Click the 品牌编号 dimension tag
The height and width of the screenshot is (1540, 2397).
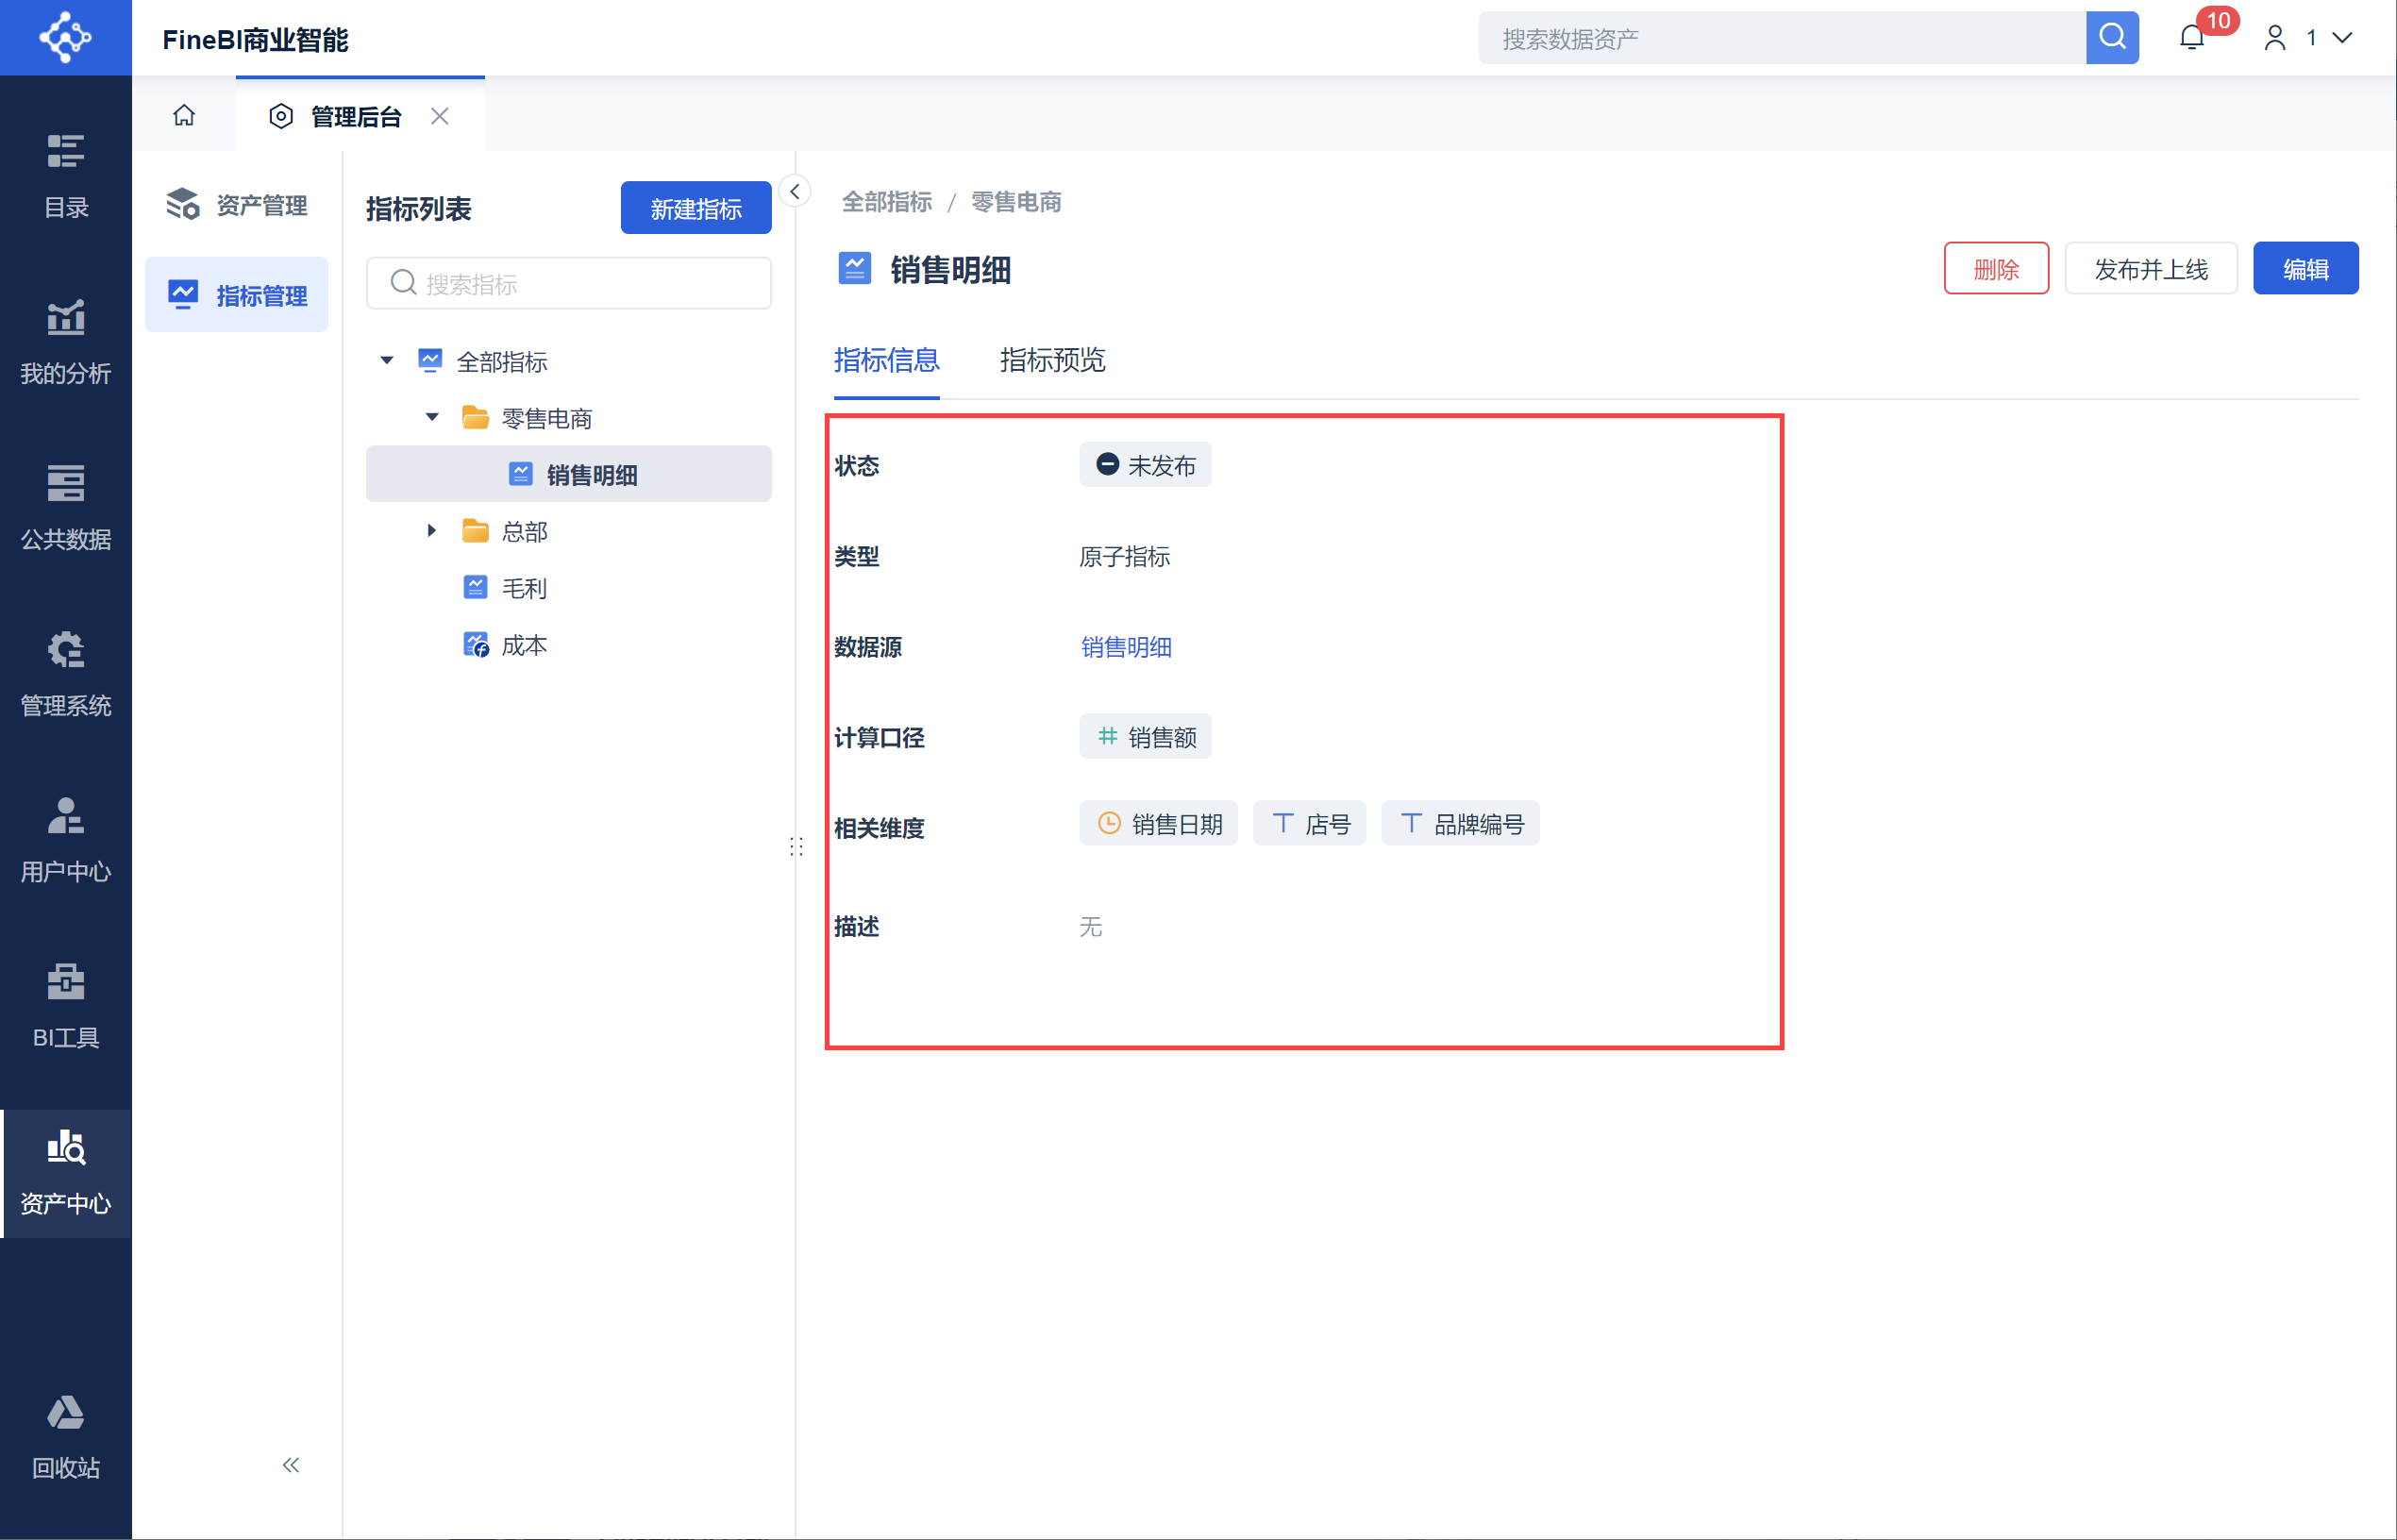1460,824
